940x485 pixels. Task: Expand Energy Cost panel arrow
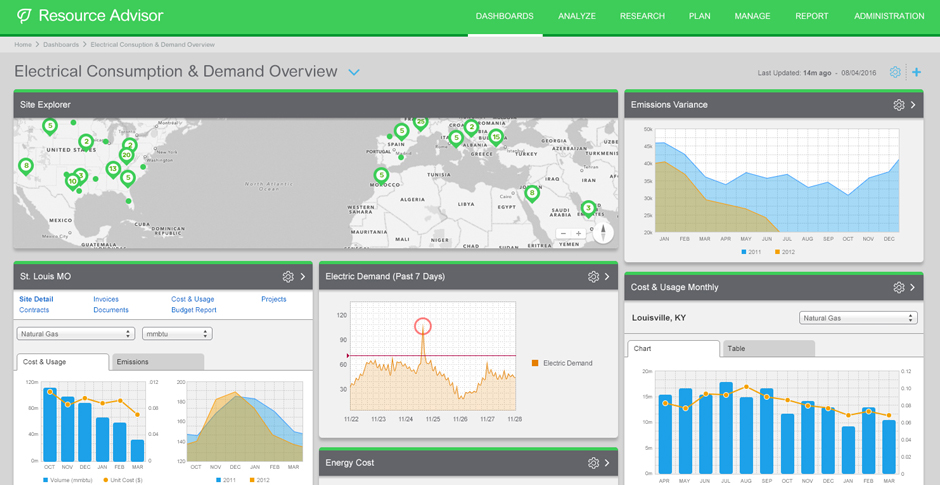point(607,463)
